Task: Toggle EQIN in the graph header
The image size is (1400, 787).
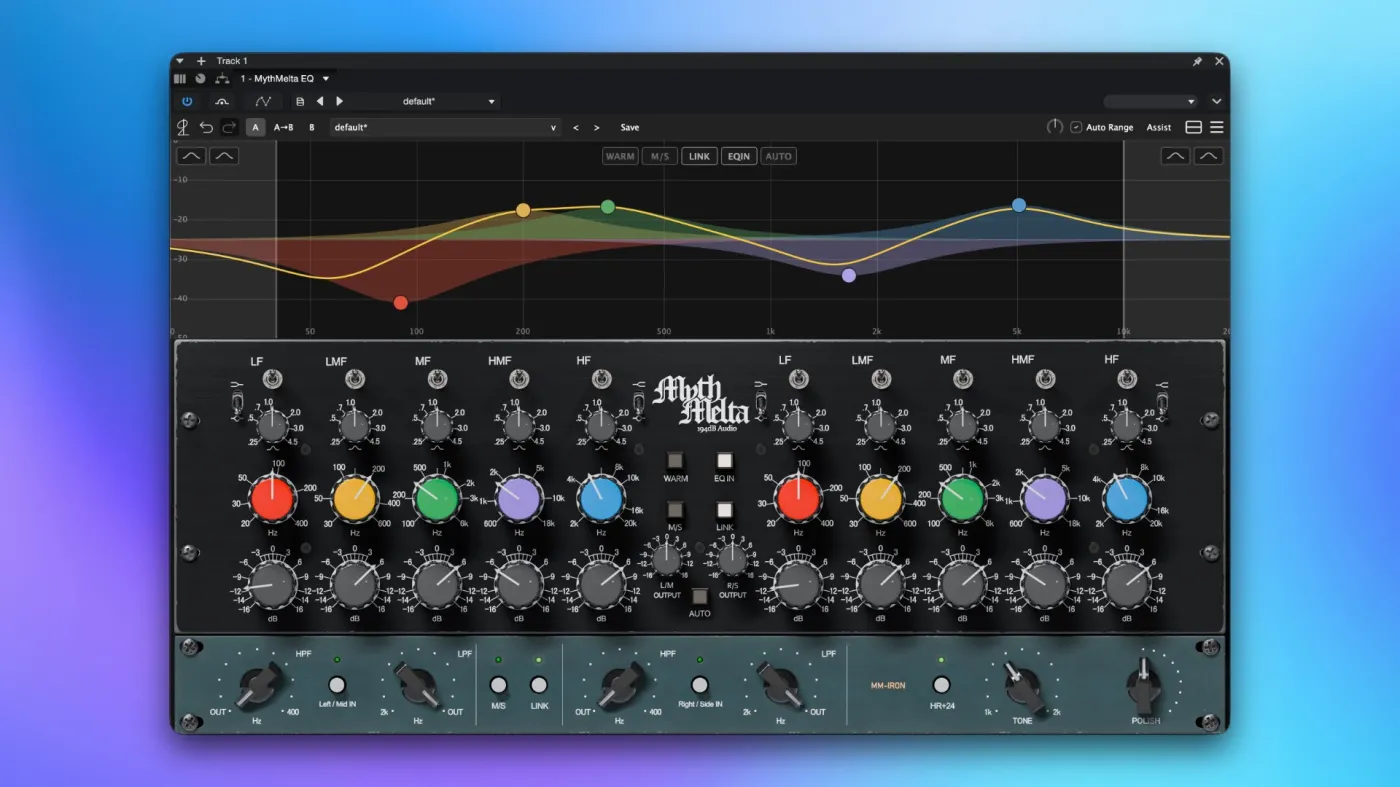Action: pos(739,156)
